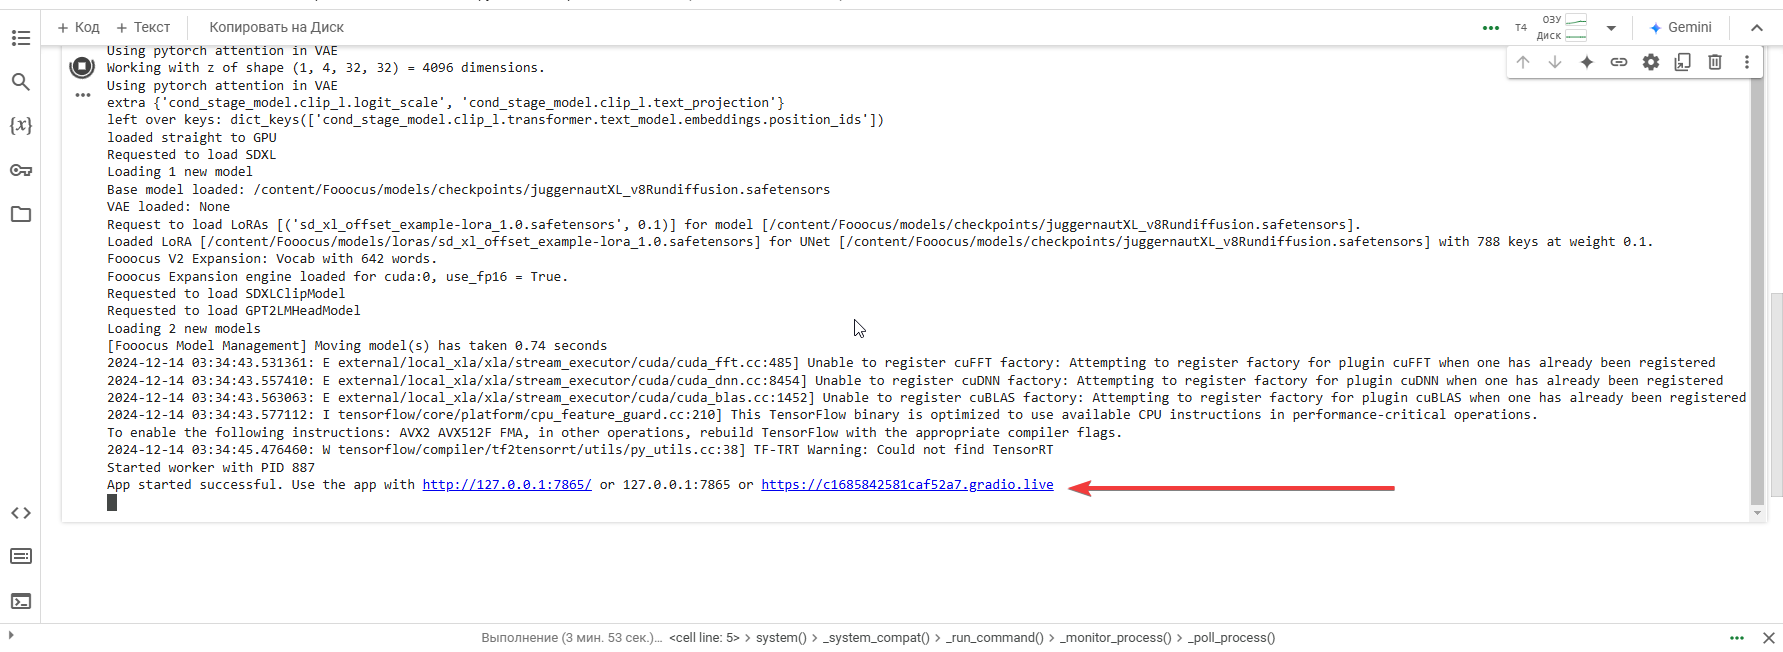1783x652 pixels.
Task: Open the gradio.live public link
Action: [x=907, y=485]
